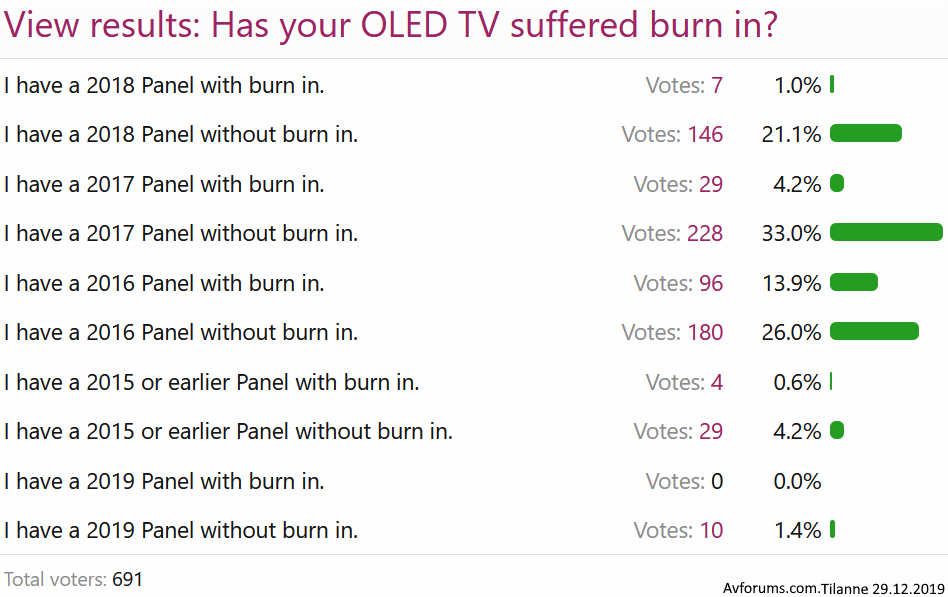
Task: Click the green bar next to 33.0%
Action: [x=886, y=233]
